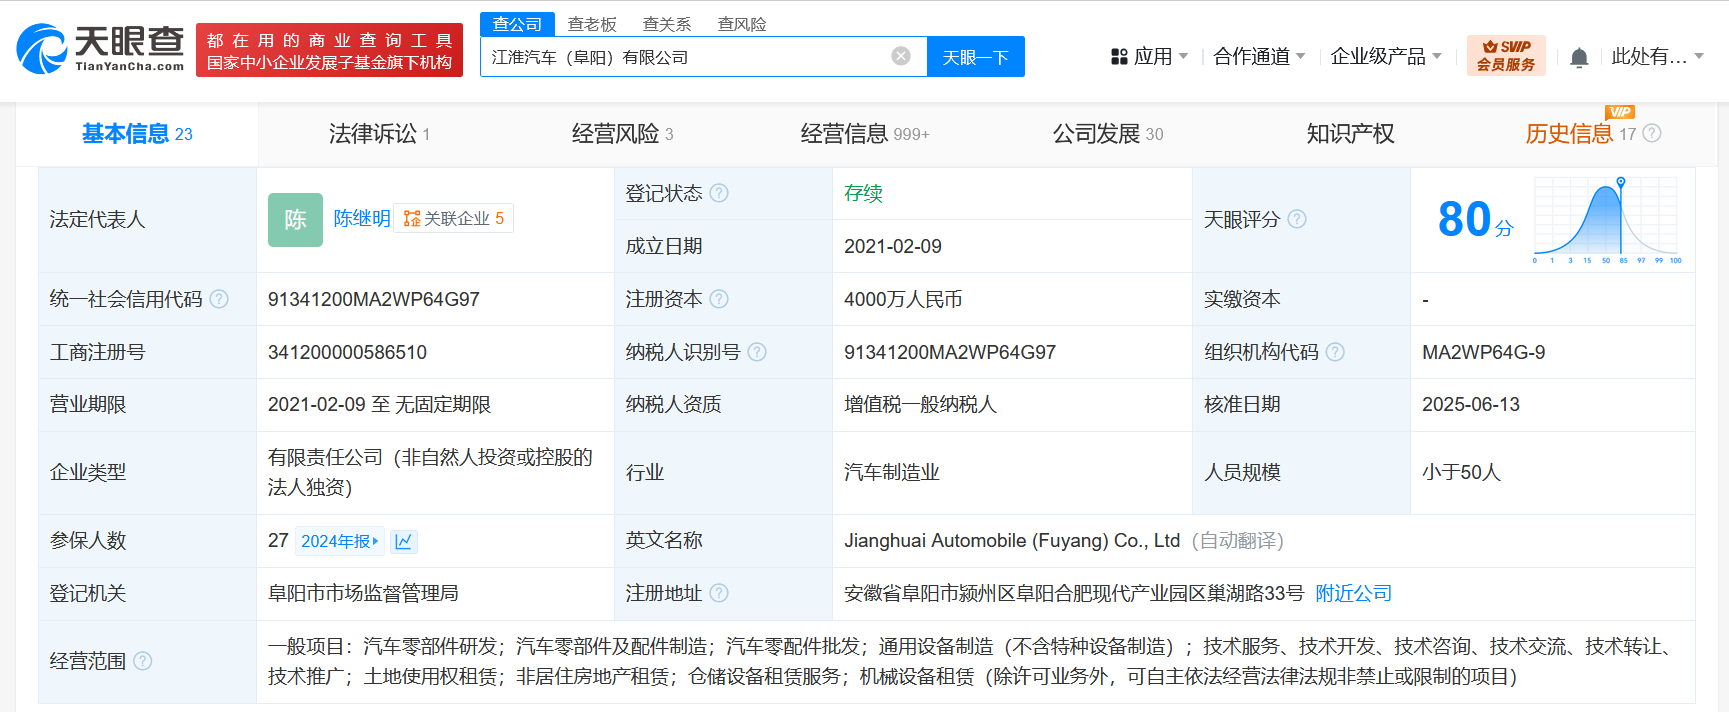Click the 阜阳市市场监督管理局 registration authority
This screenshot has height=712, width=1729.
tap(363, 593)
